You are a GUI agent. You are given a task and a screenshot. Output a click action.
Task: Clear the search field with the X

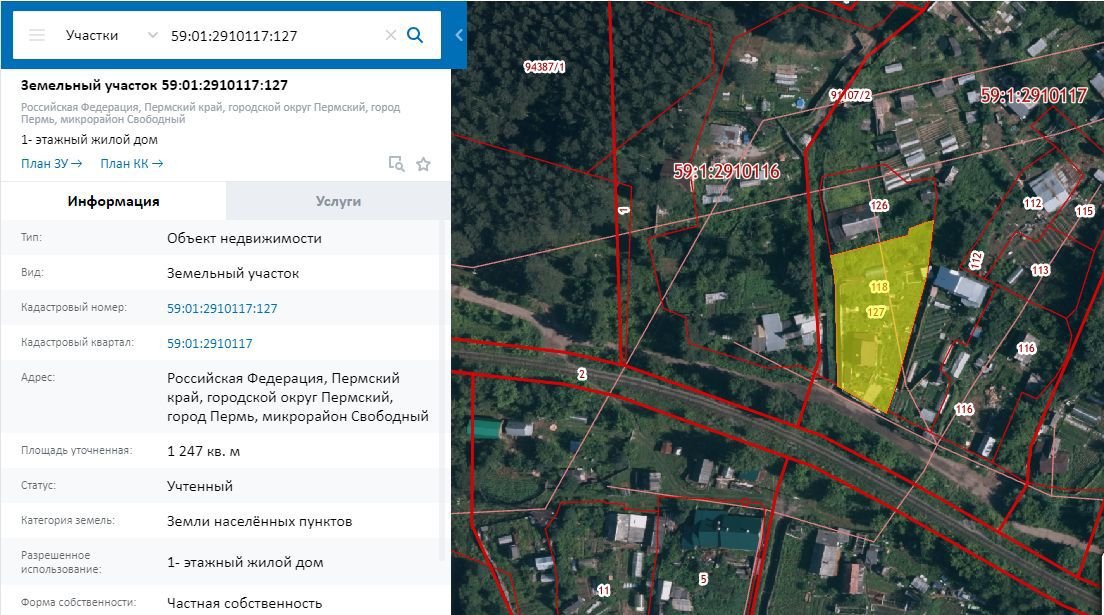point(390,35)
